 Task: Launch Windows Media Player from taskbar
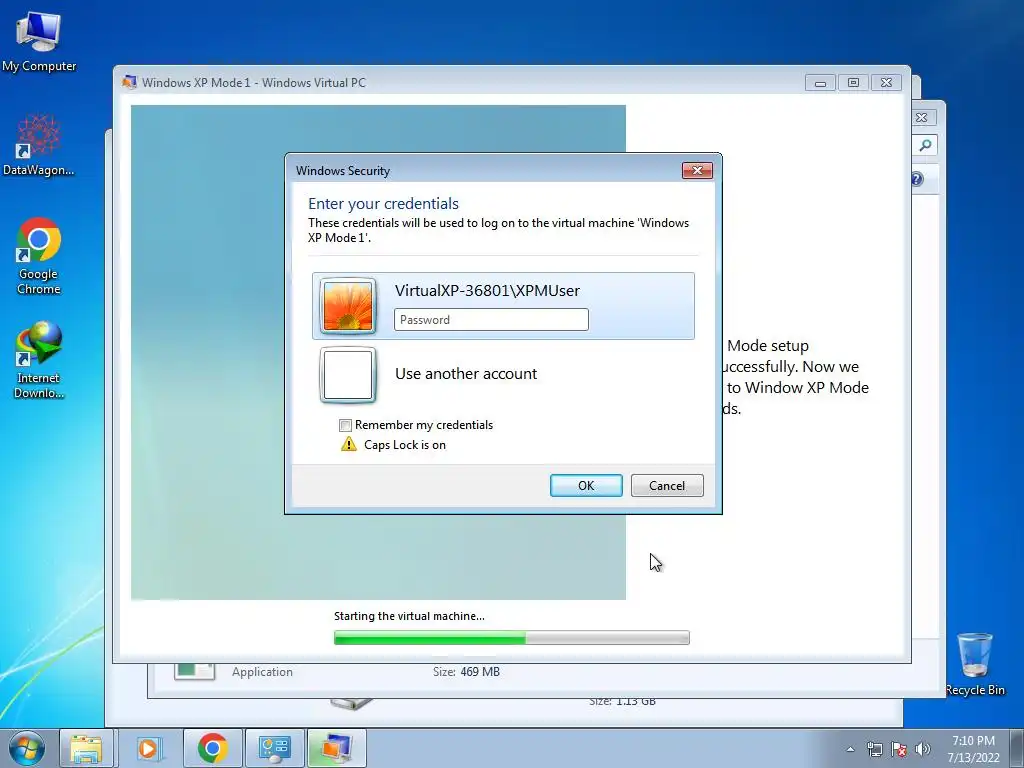click(x=148, y=748)
